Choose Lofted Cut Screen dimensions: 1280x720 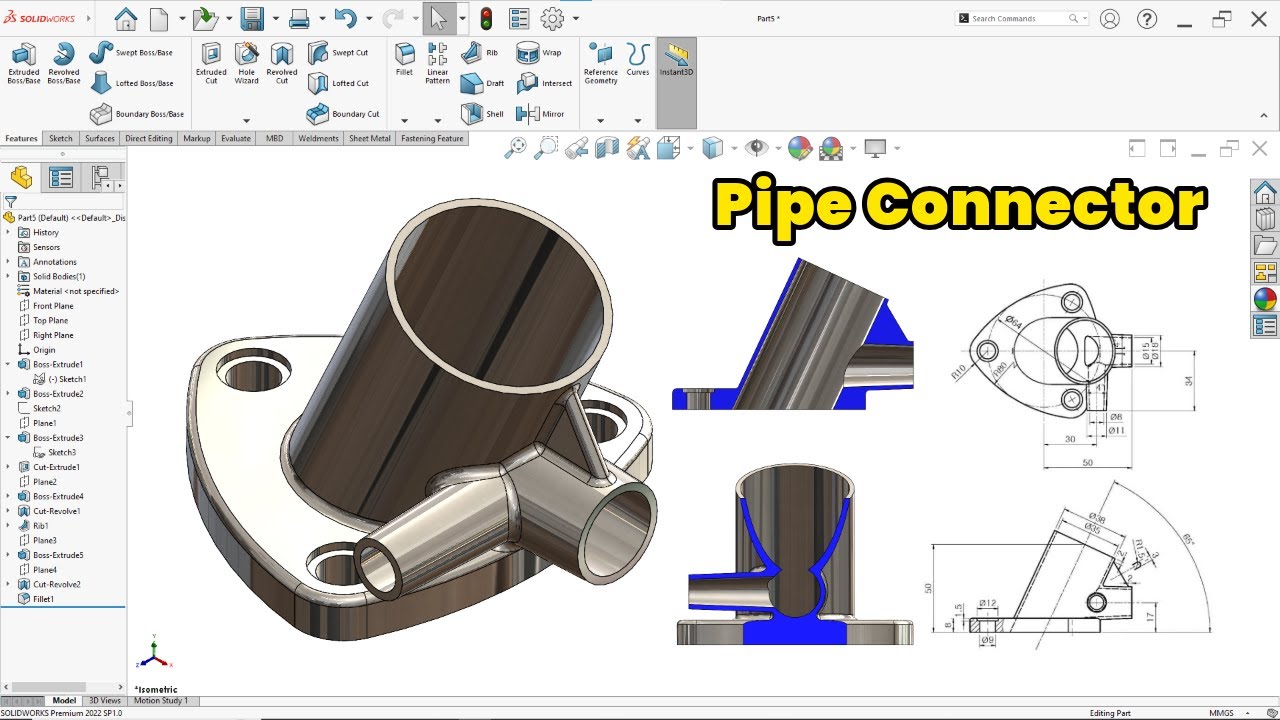click(338, 83)
